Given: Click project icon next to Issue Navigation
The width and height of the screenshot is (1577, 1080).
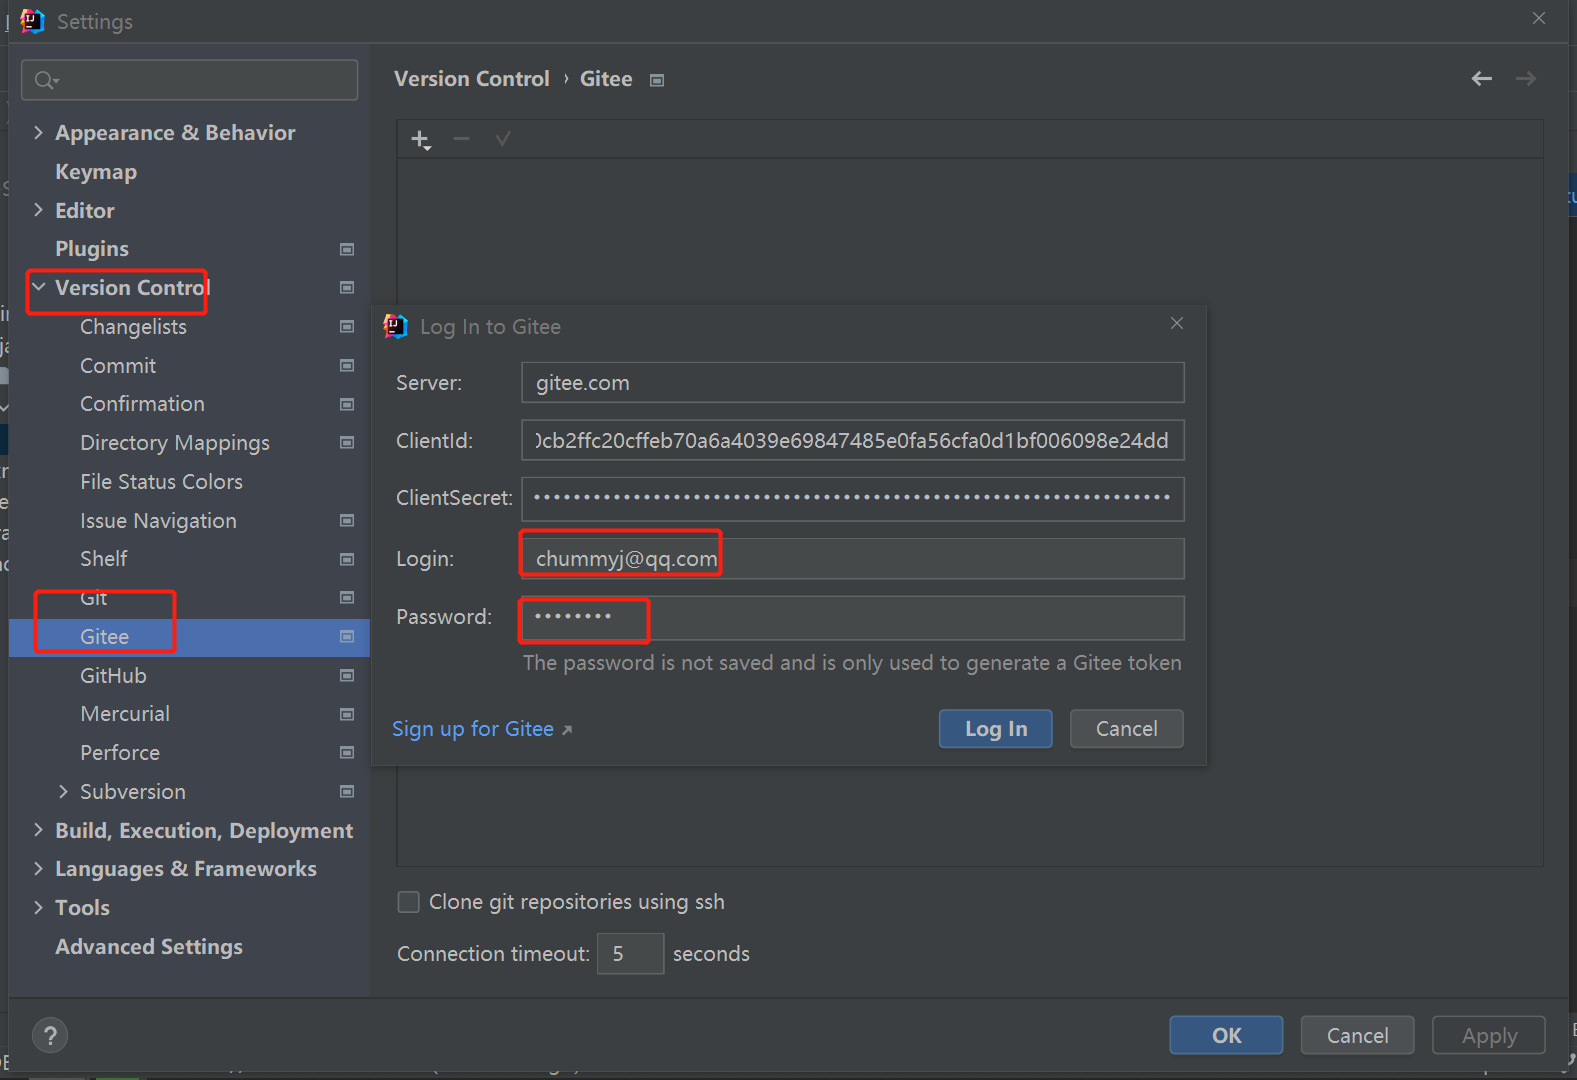Looking at the screenshot, I should (347, 521).
